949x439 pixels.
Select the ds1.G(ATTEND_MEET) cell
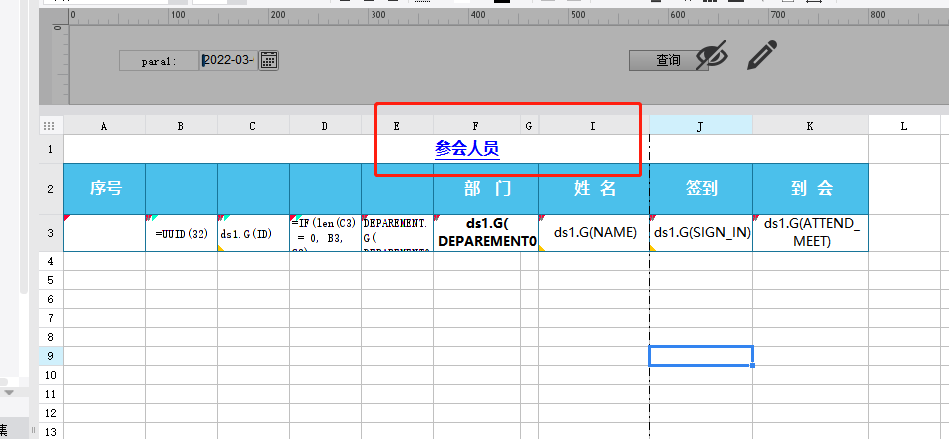click(x=810, y=233)
